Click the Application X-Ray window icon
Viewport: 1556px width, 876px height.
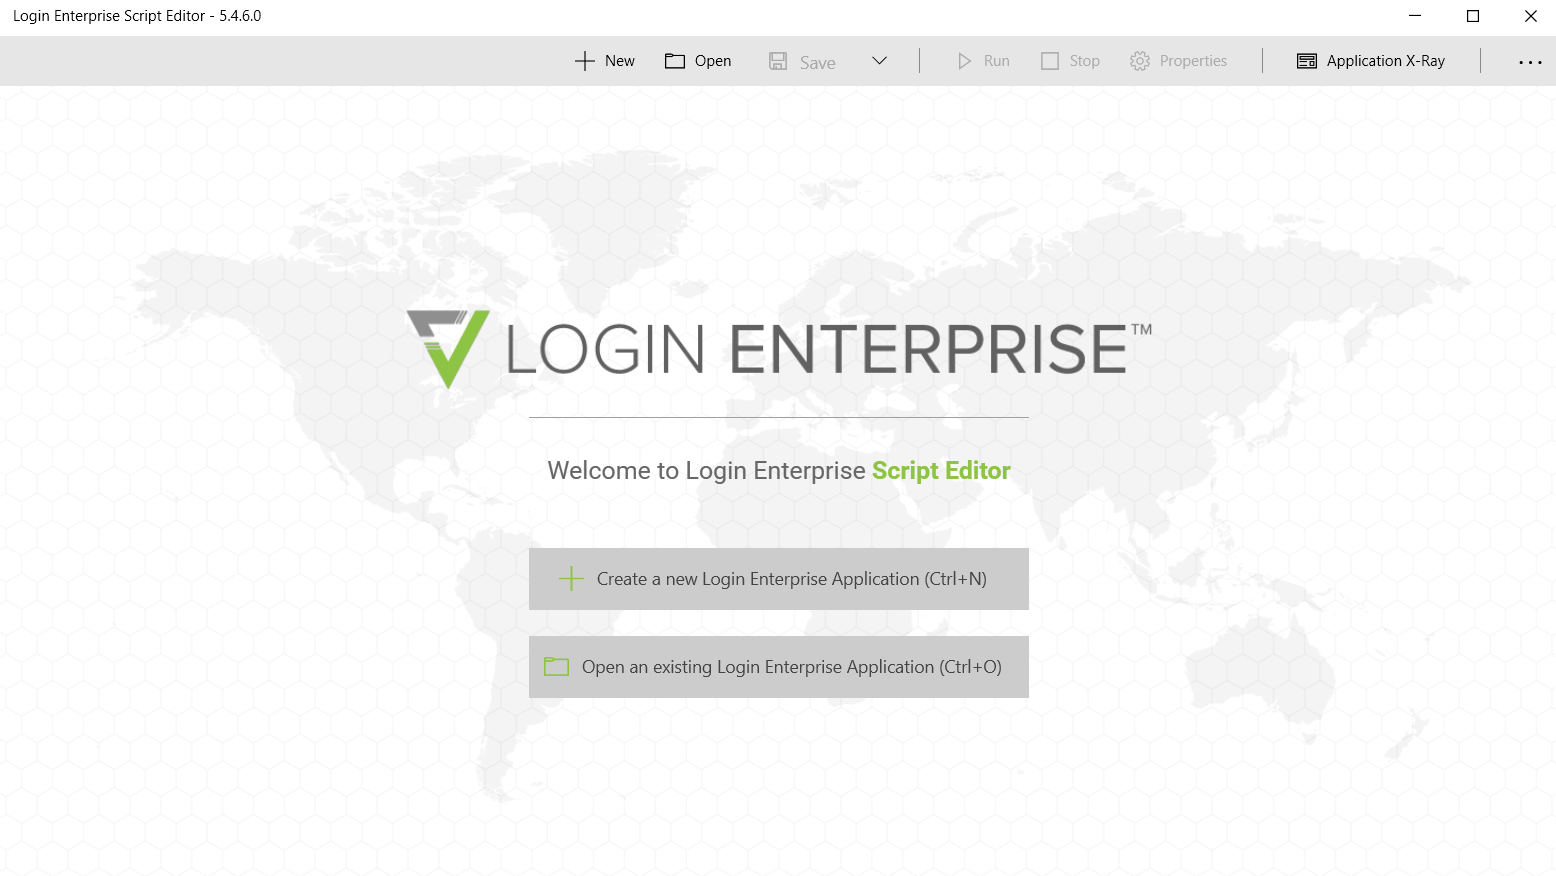pos(1307,61)
